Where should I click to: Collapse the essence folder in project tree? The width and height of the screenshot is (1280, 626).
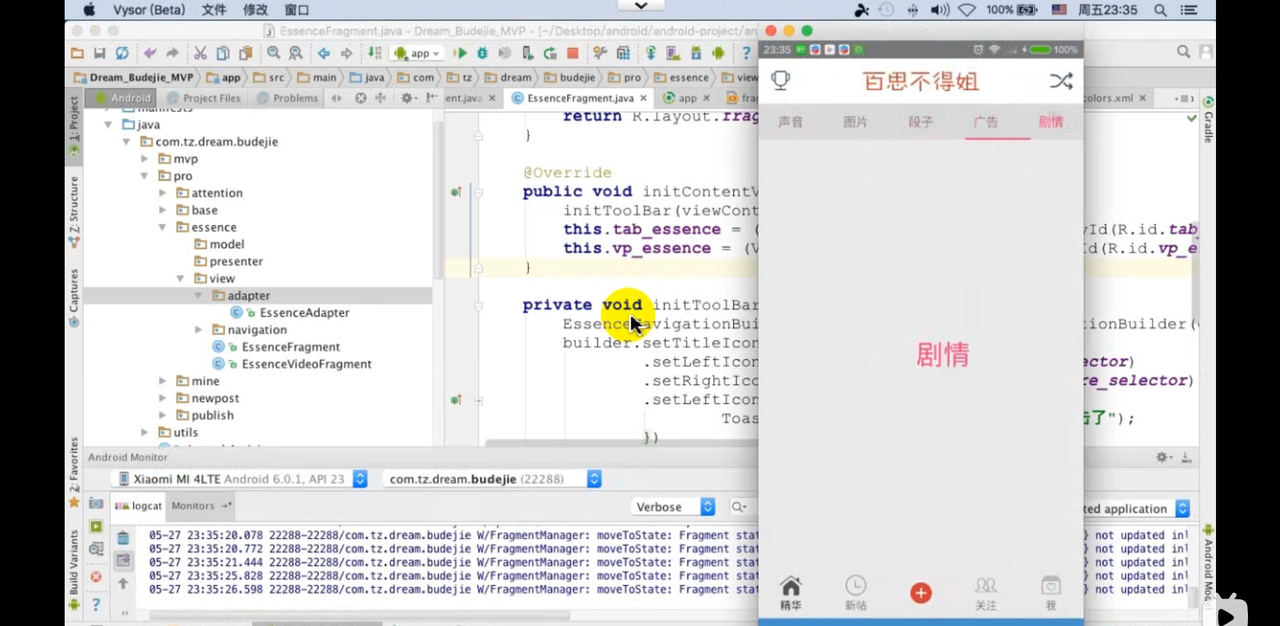click(x=163, y=227)
